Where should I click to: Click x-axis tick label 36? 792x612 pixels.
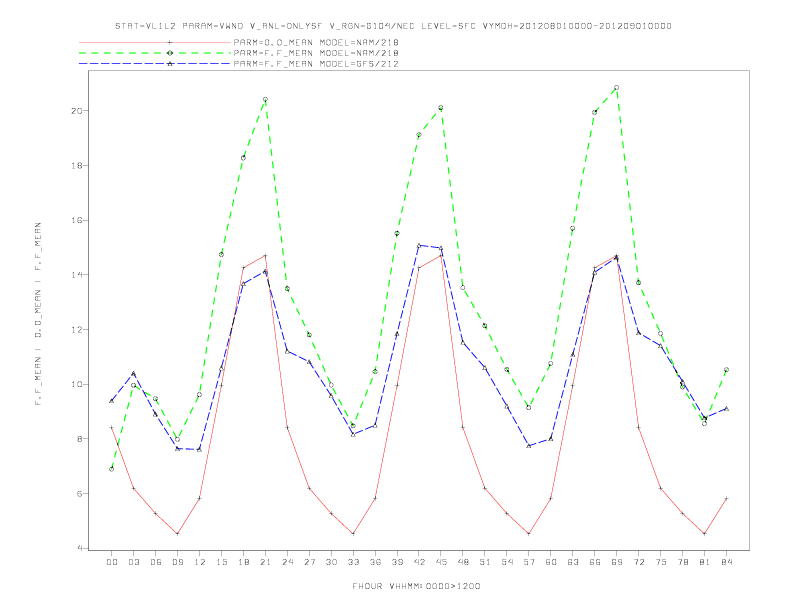point(375,562)
